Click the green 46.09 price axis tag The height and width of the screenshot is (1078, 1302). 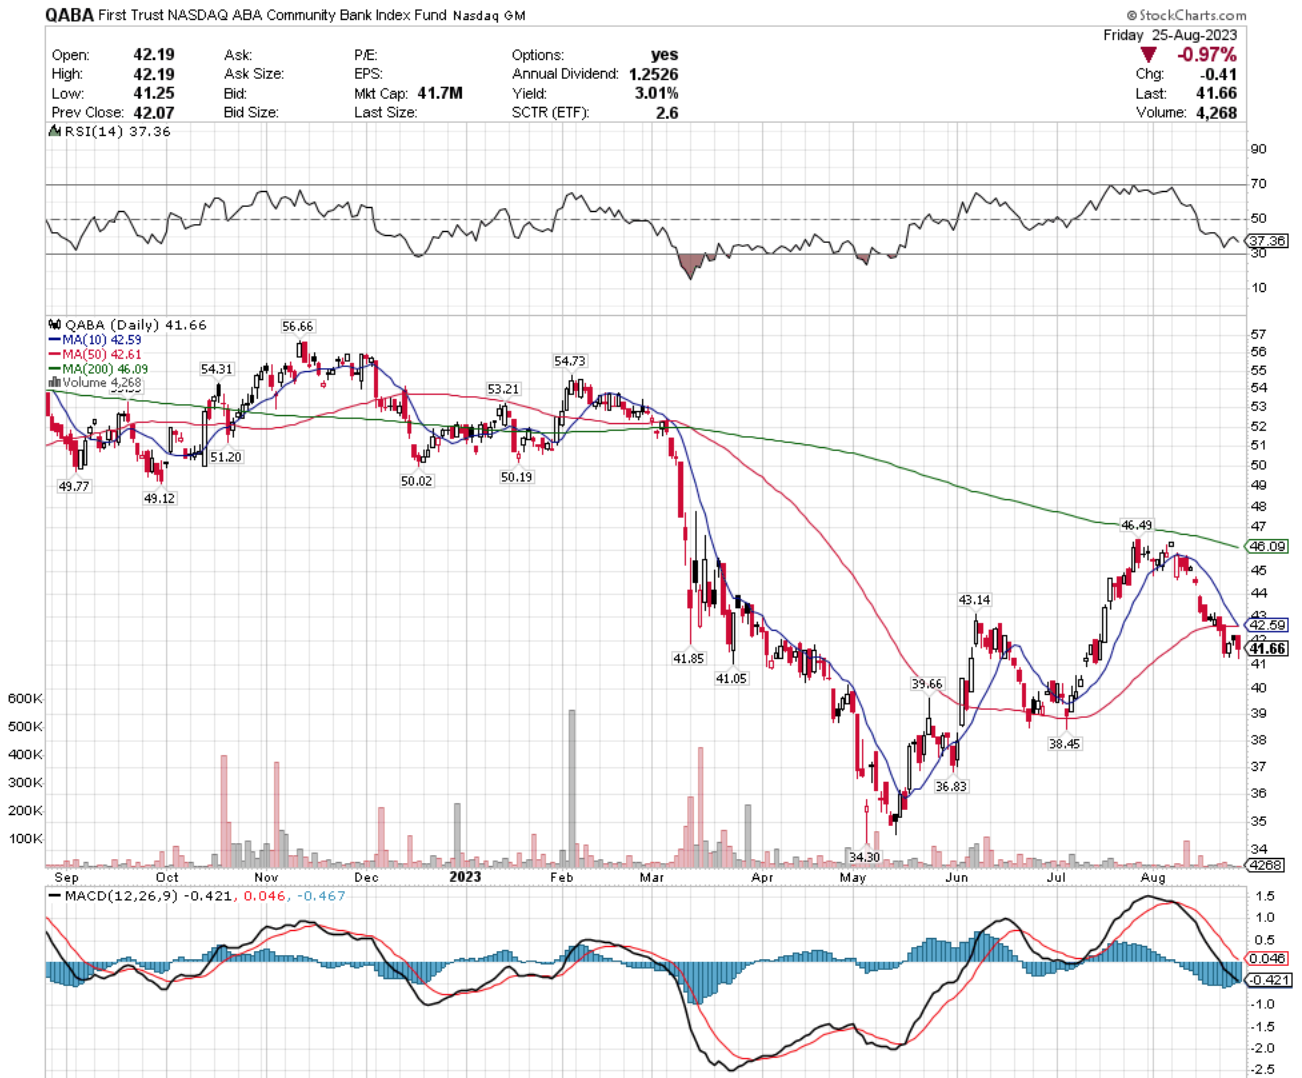tap(1268, 546)
